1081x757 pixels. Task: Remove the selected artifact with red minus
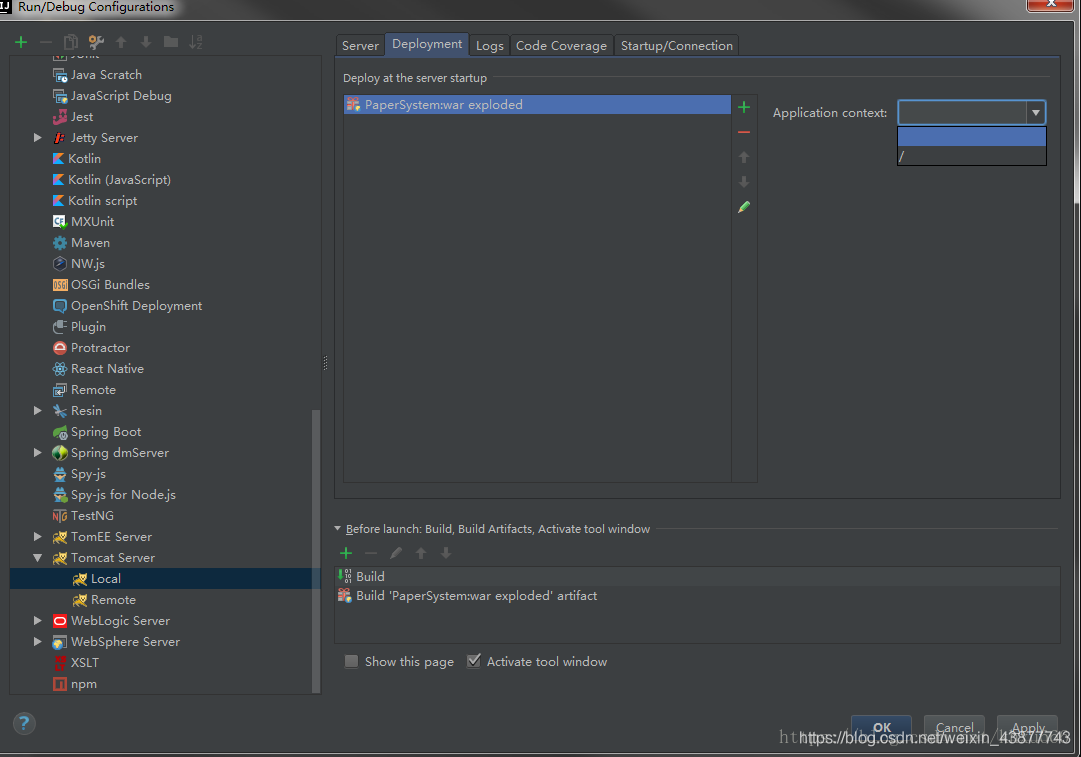743,132
